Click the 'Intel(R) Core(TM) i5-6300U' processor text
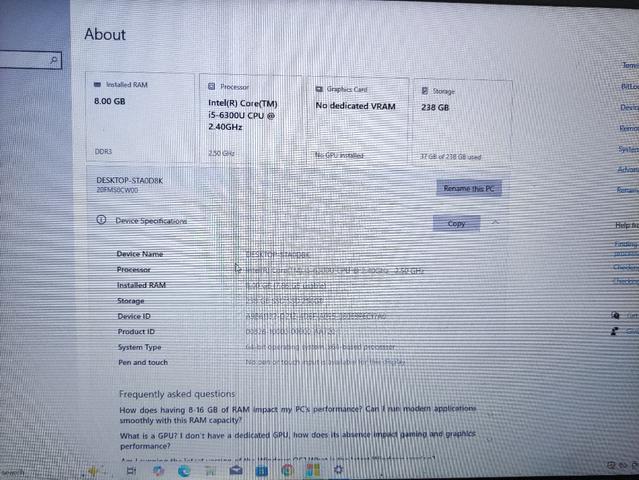 (243, 115)
